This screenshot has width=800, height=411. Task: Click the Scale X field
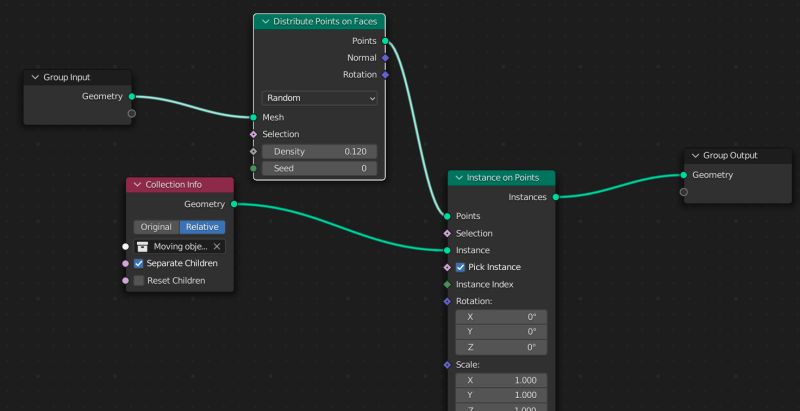pos(502,380)
